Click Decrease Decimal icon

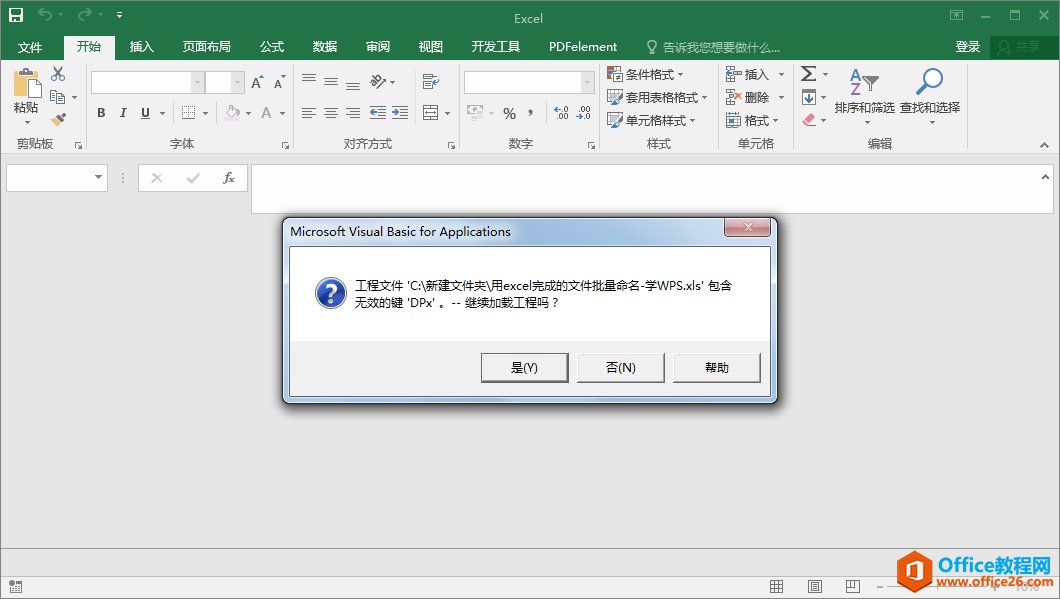point(584,113)
